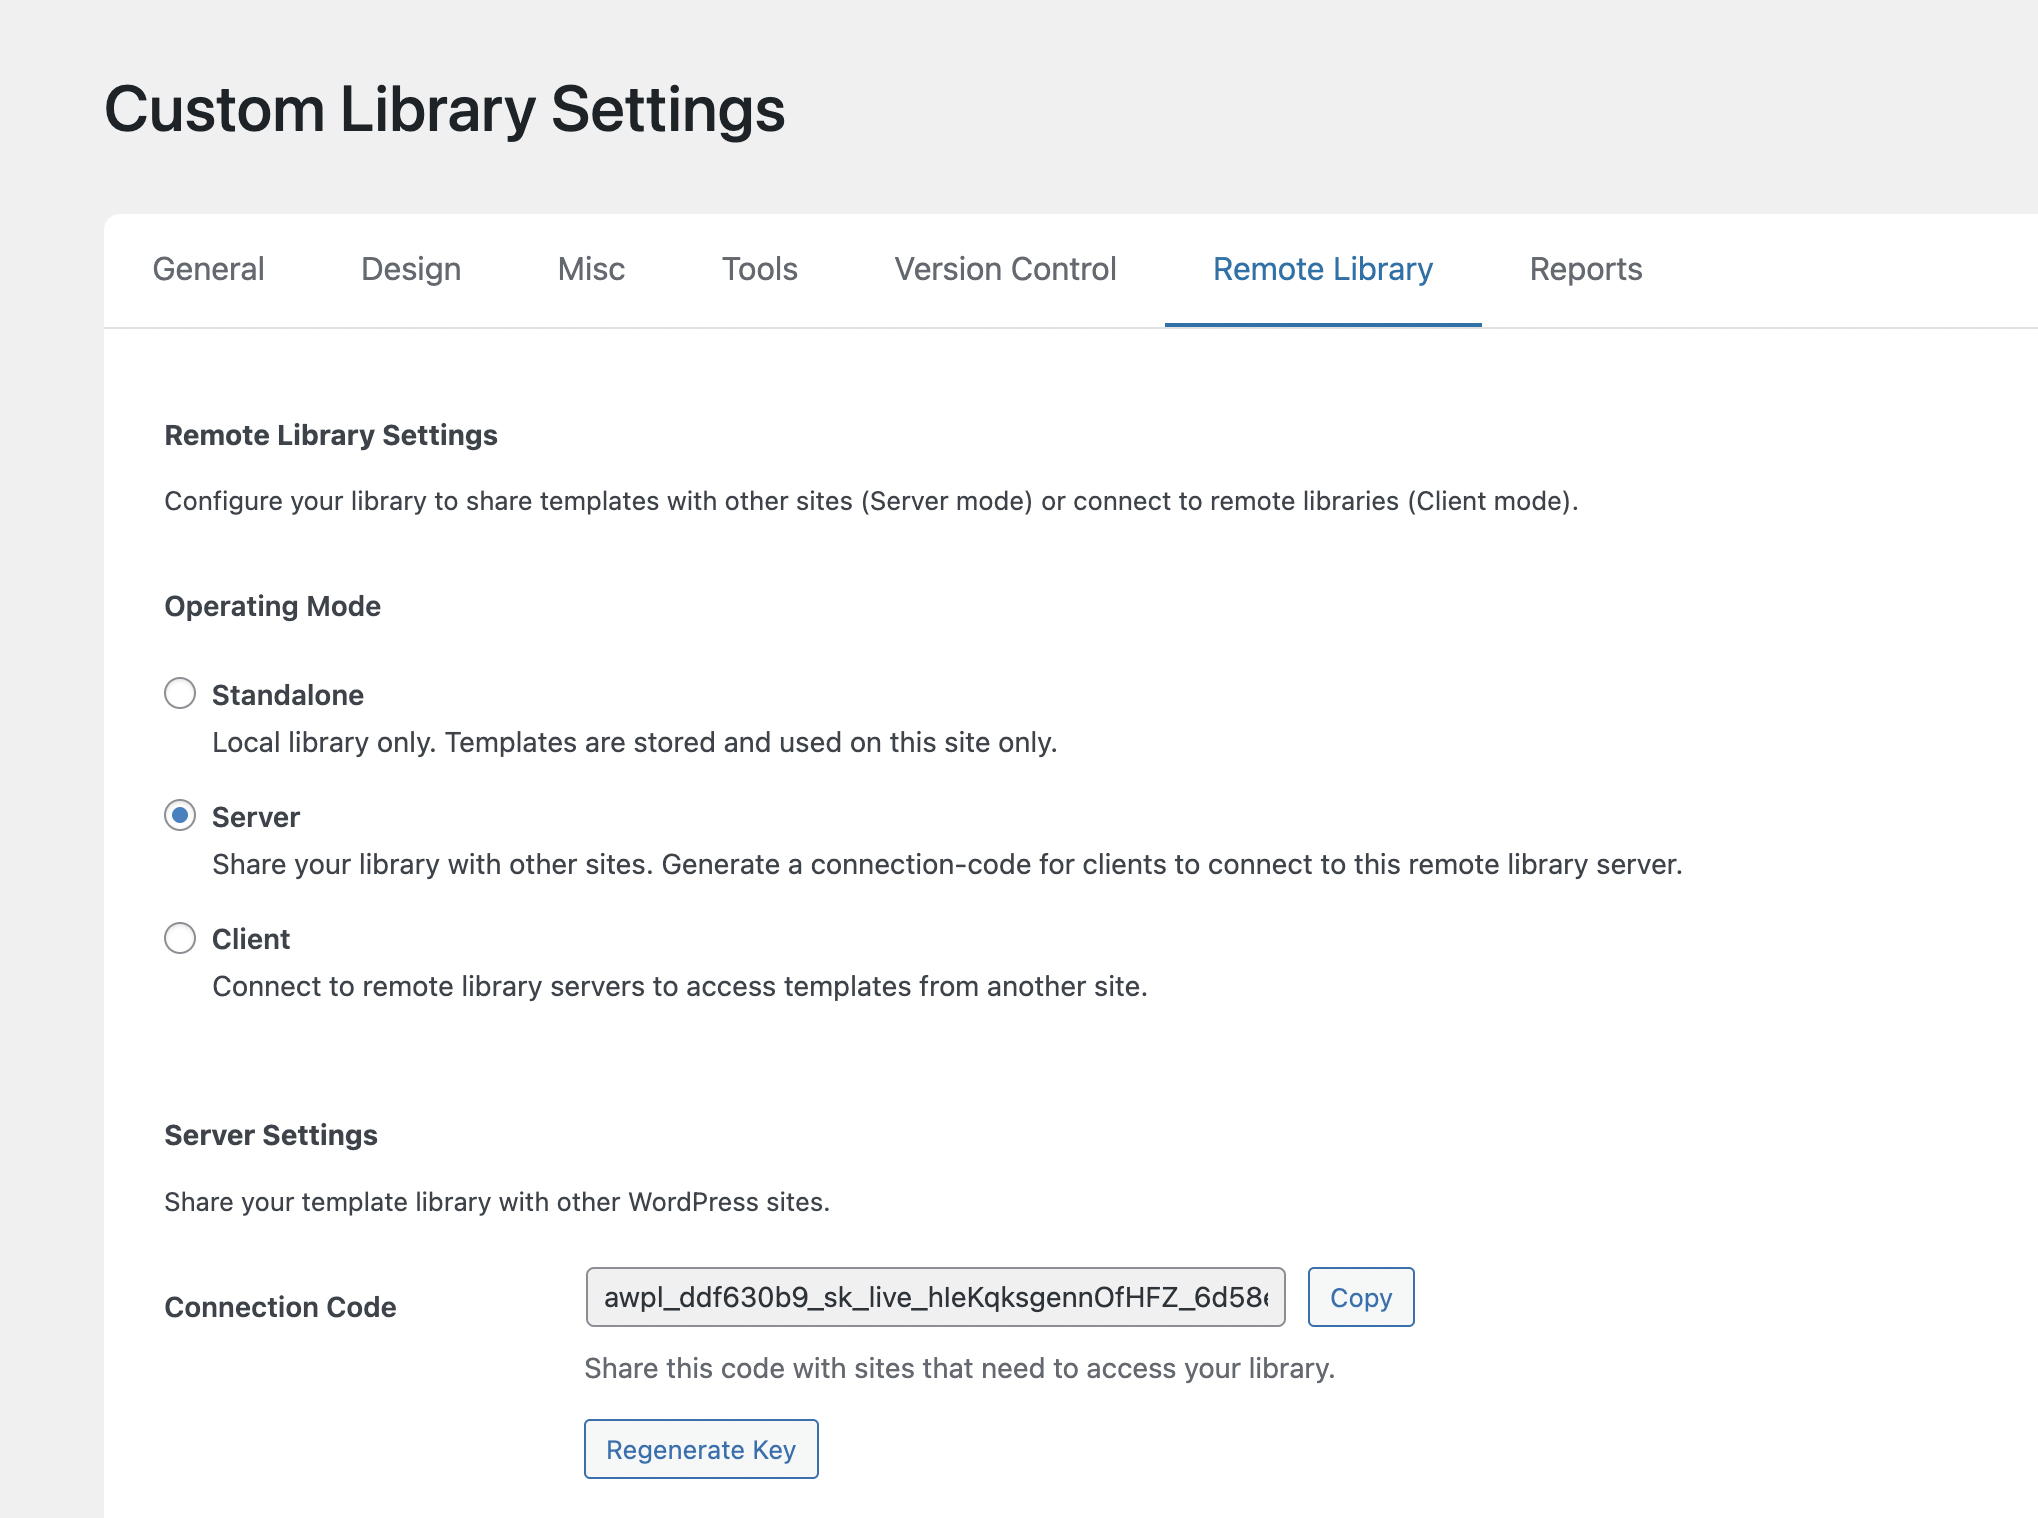Switch to the Reports tab
The image size is (2038, 1518).
[x=1585, y=269]
